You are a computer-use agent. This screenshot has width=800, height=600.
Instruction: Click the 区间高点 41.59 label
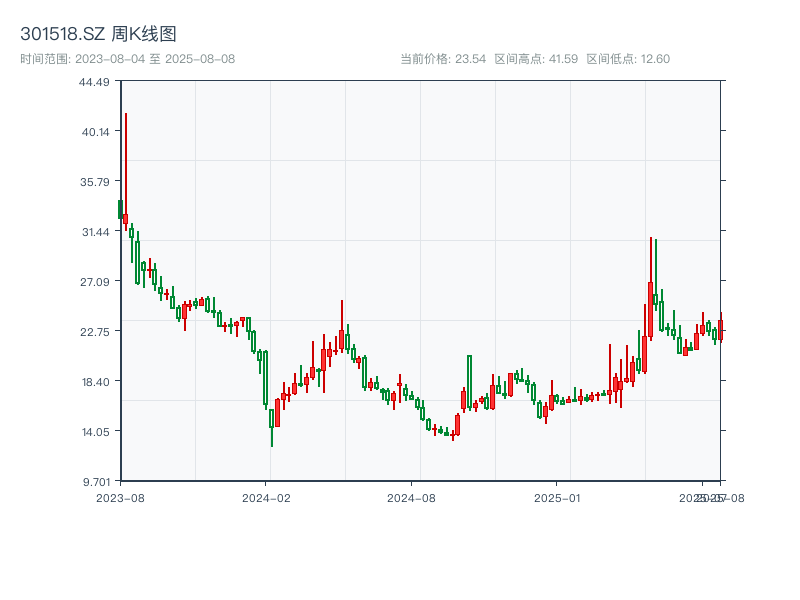click(536, 59)
